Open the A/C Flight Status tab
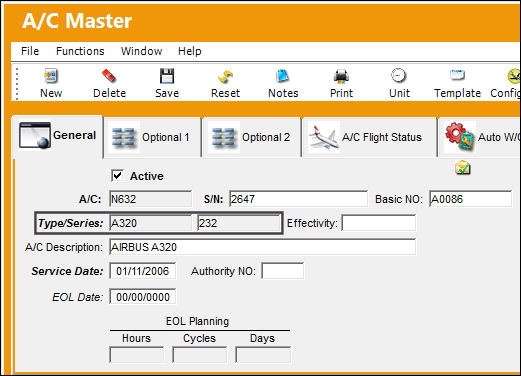The height and width of the screenshot is (376, 521). pyautogui.click(x=369, y=137)
